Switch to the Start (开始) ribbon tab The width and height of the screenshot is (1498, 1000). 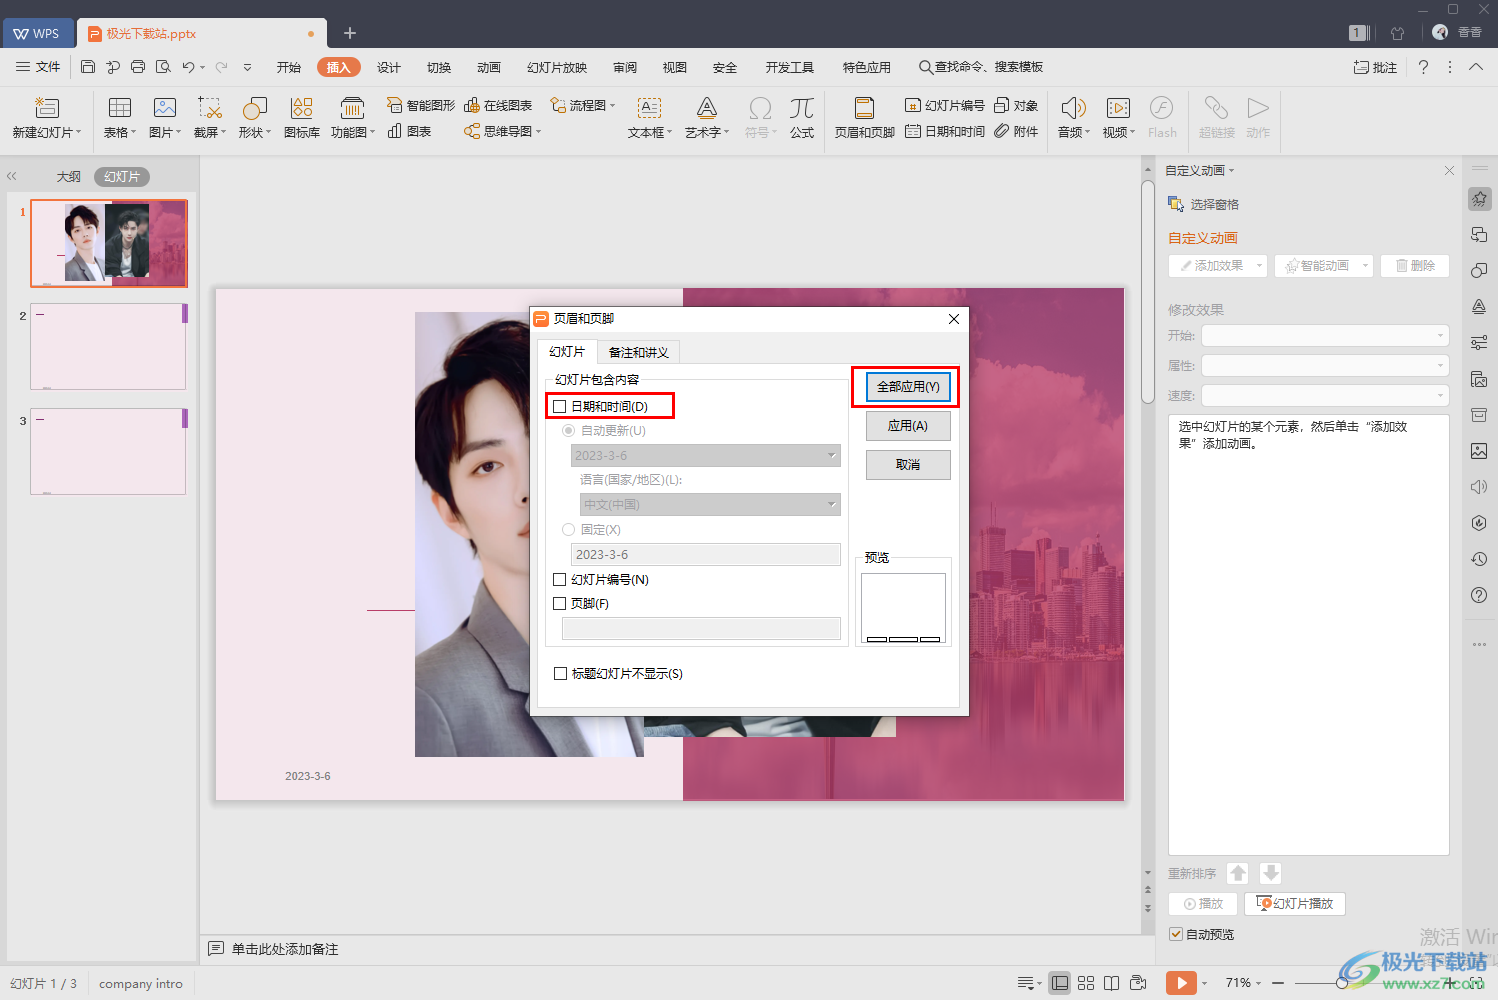(x=289, y=67)
